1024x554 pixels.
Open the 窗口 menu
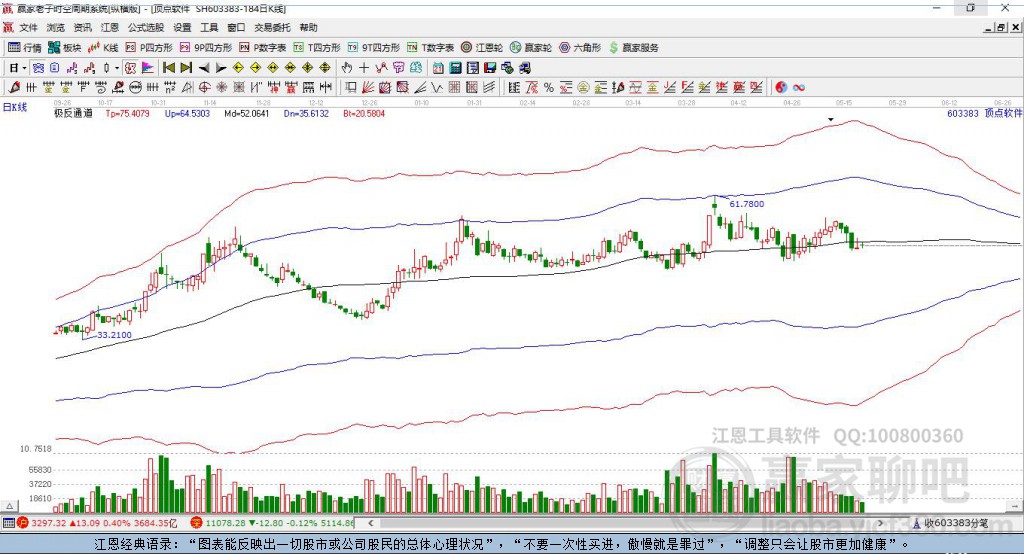(x=236, y=27)
